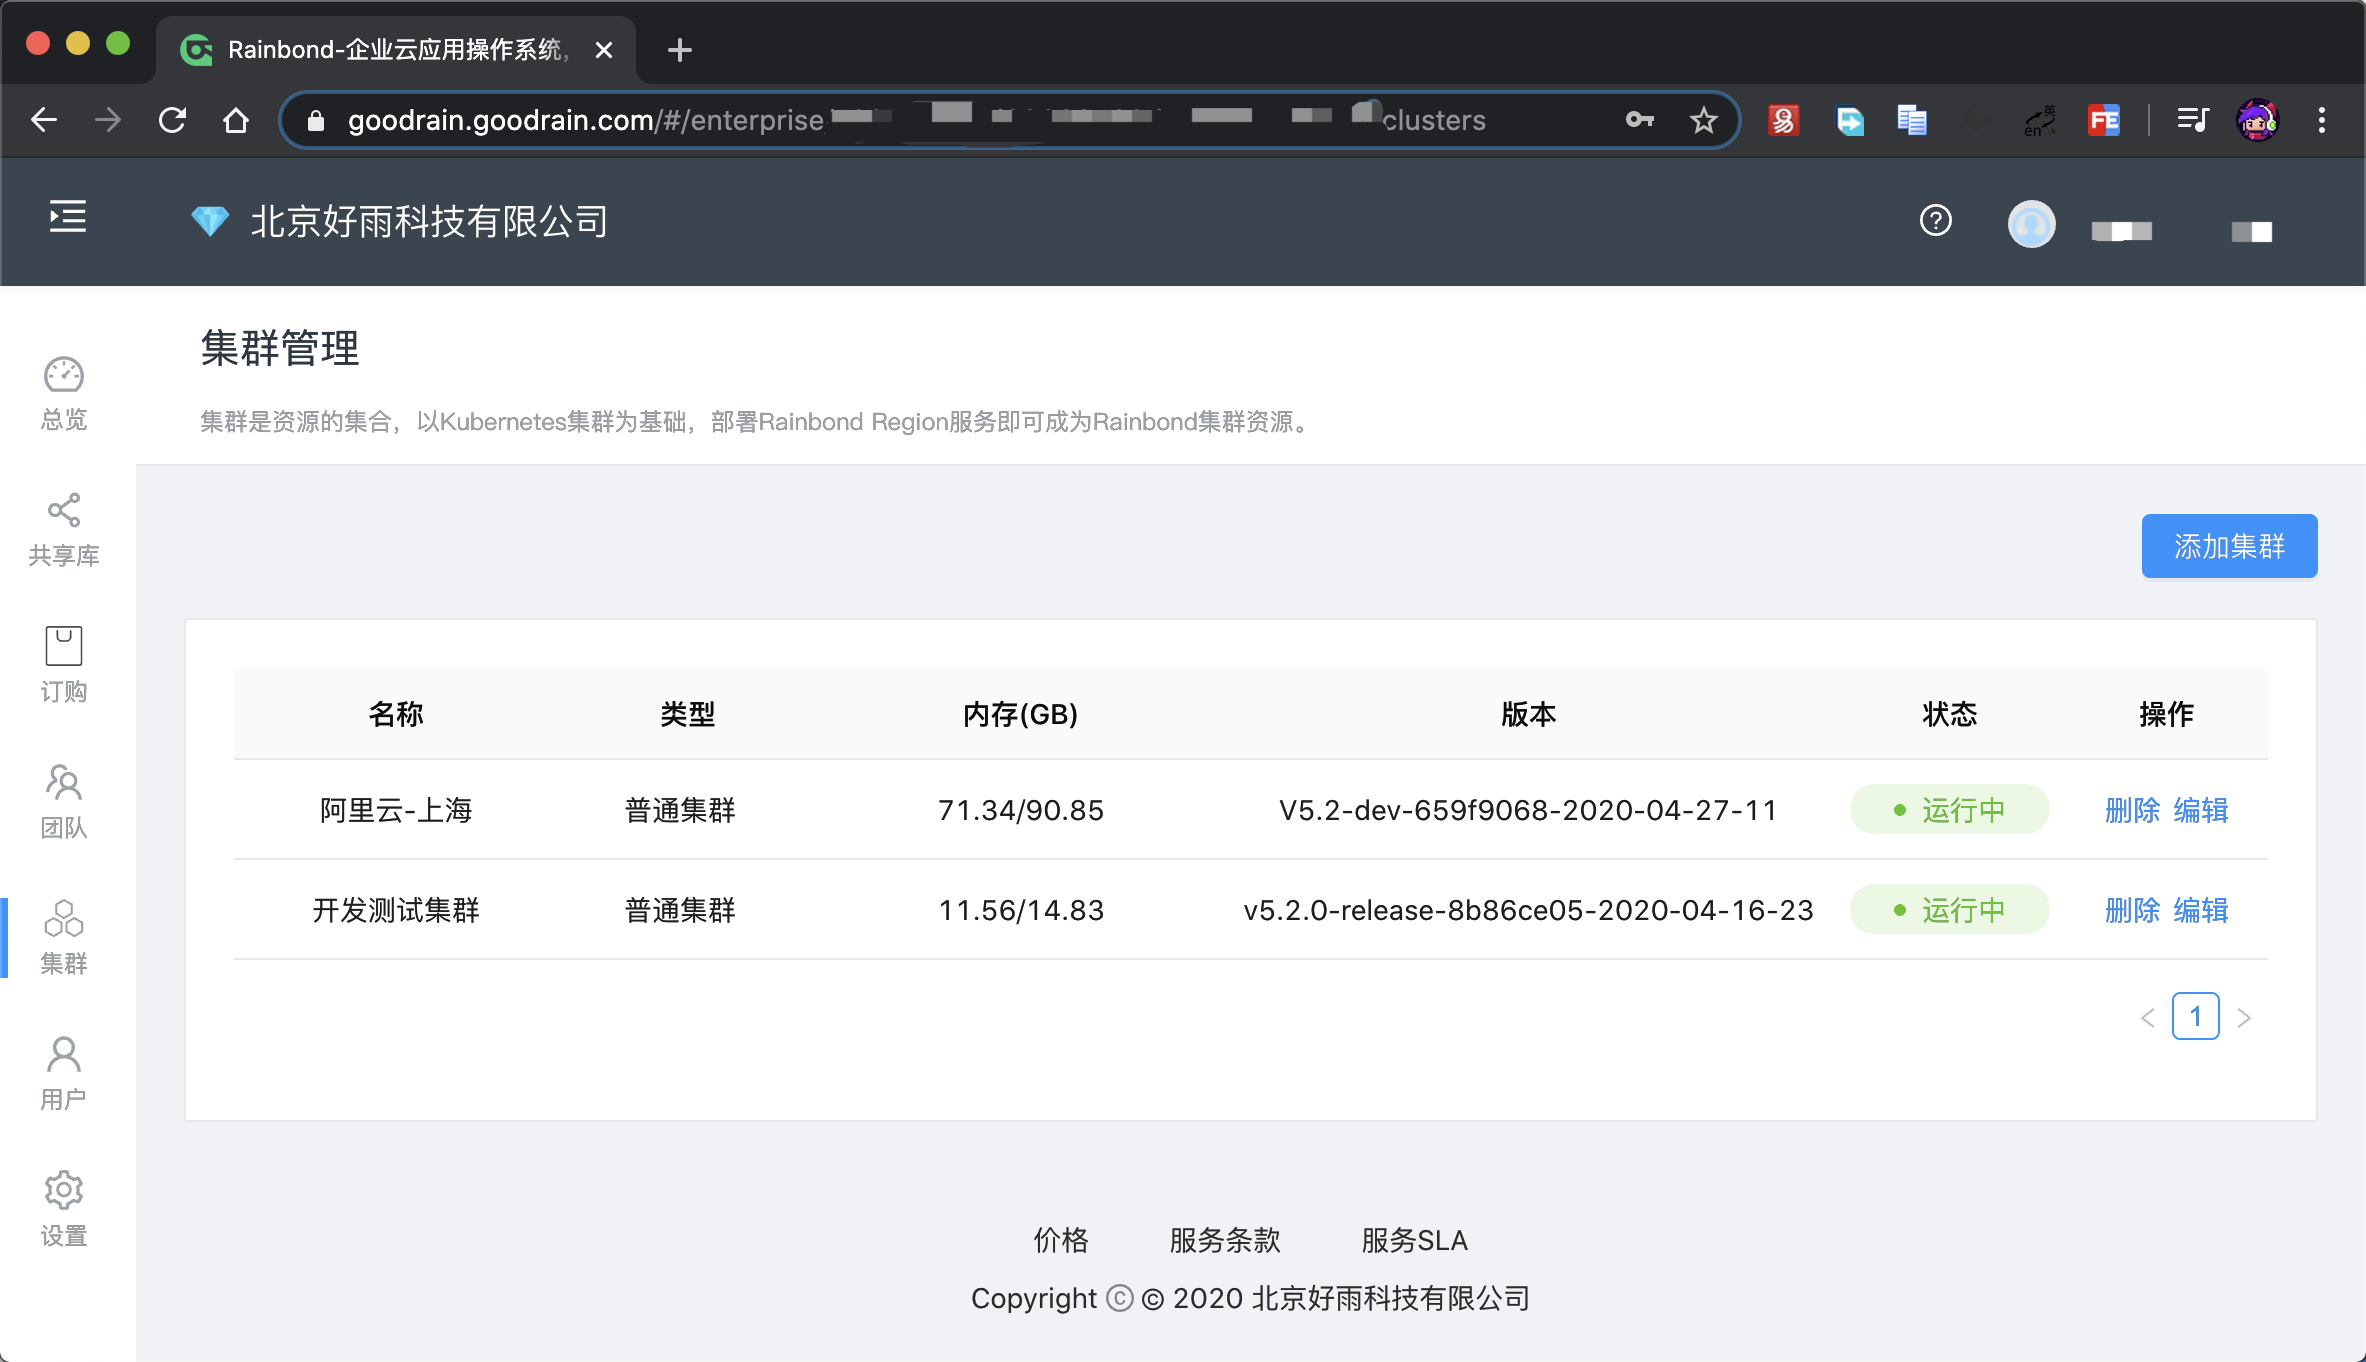Viewport: 2366px width, 1362px height.
Task: Click the document copy extension icon
Action: pyautogui.click(x=1912, y=120)
